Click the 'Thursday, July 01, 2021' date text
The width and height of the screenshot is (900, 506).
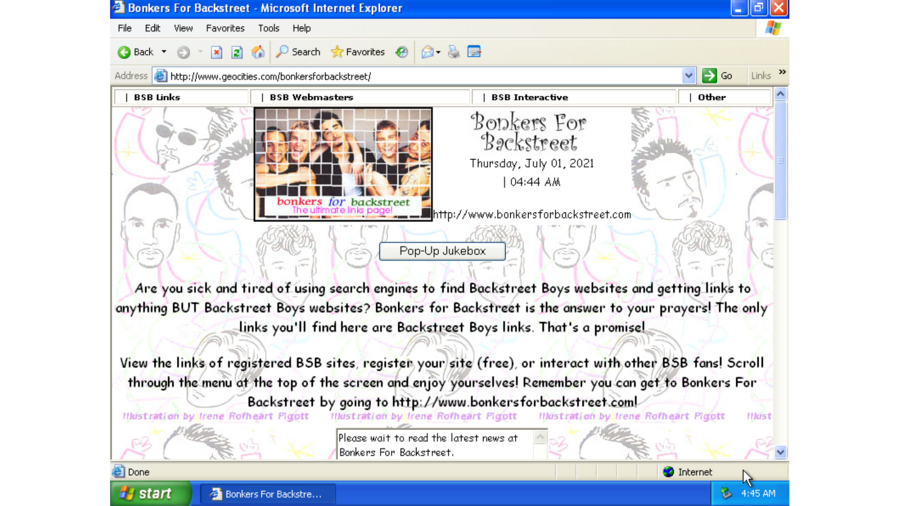(x=532, y=164)
